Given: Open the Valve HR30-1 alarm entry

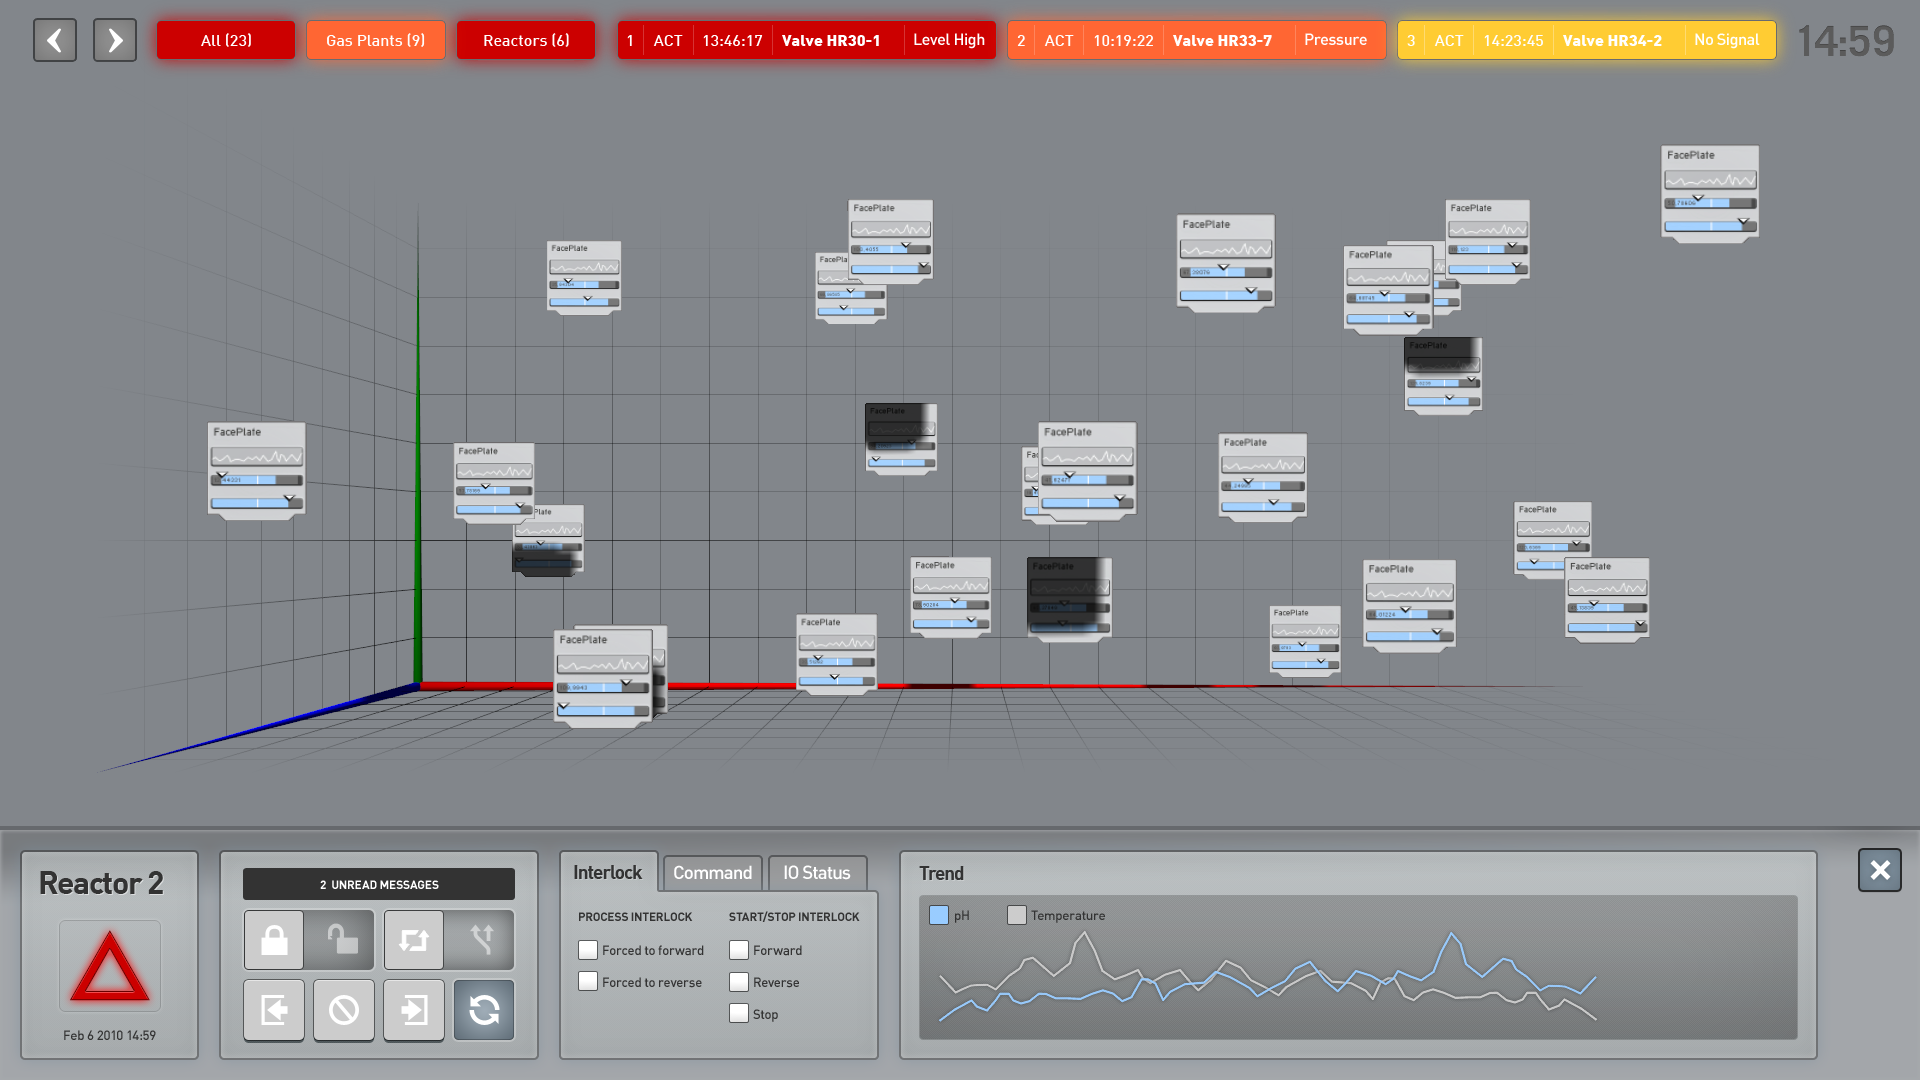Looking at the screenshot, I should 807,40.
